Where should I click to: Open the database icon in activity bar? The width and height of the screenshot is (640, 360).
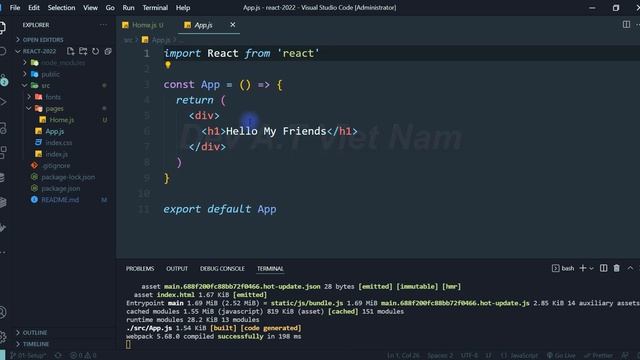2,177
